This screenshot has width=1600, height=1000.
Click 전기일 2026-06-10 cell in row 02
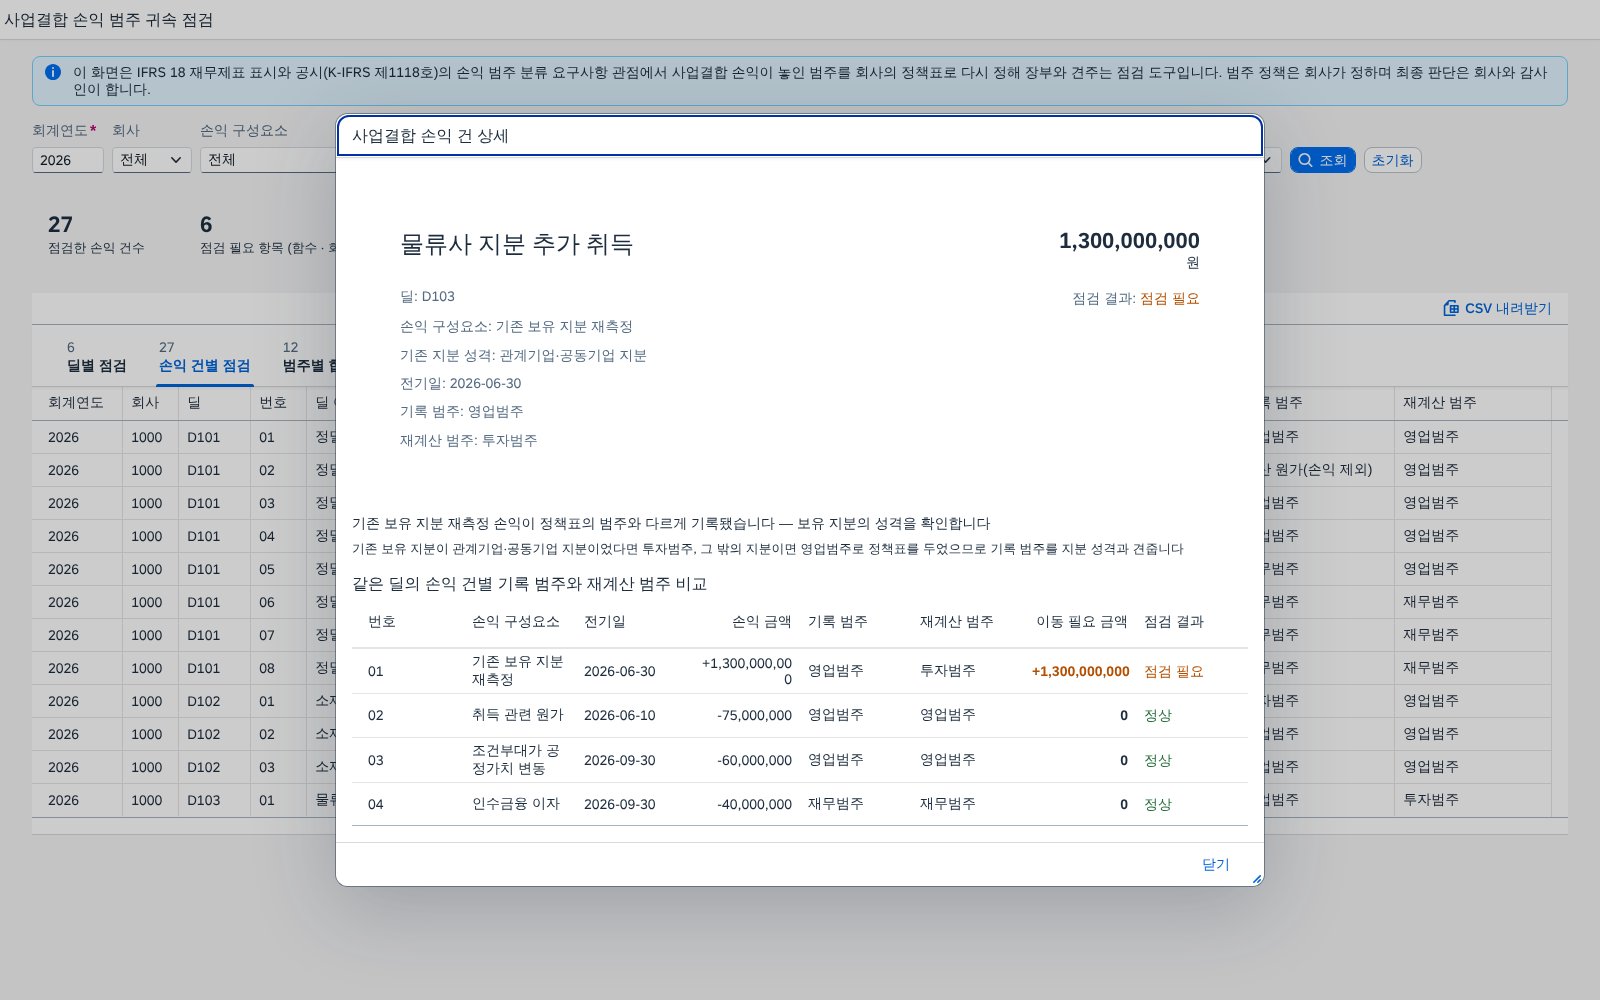[620, 716]
